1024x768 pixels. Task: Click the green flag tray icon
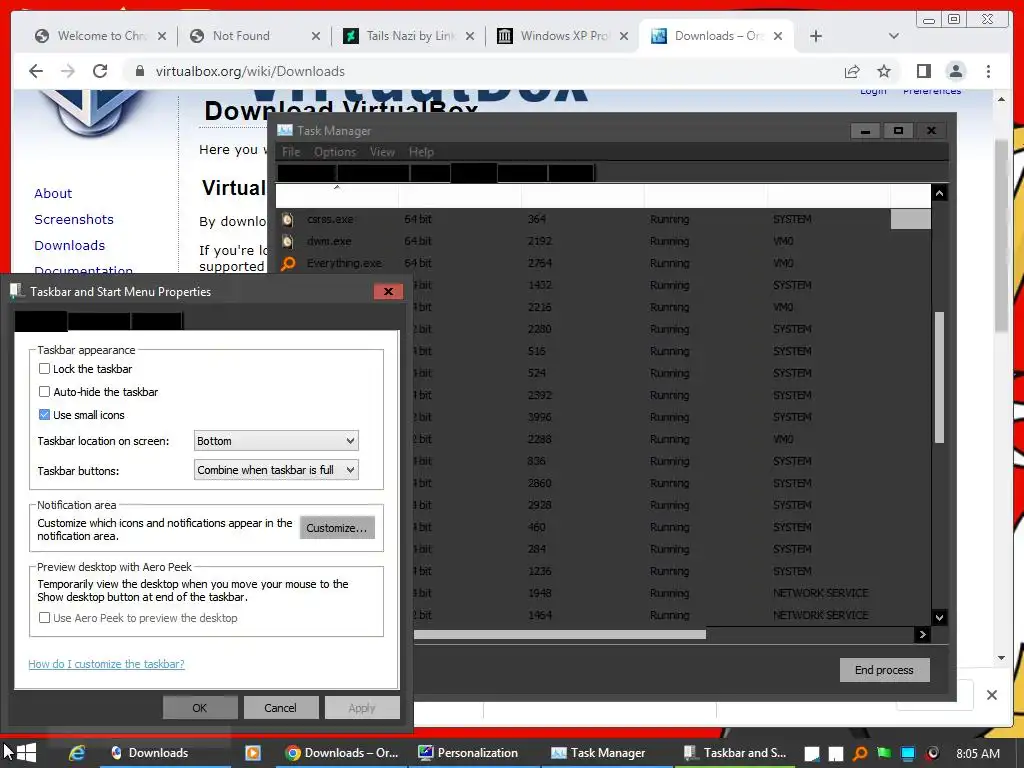884,753
